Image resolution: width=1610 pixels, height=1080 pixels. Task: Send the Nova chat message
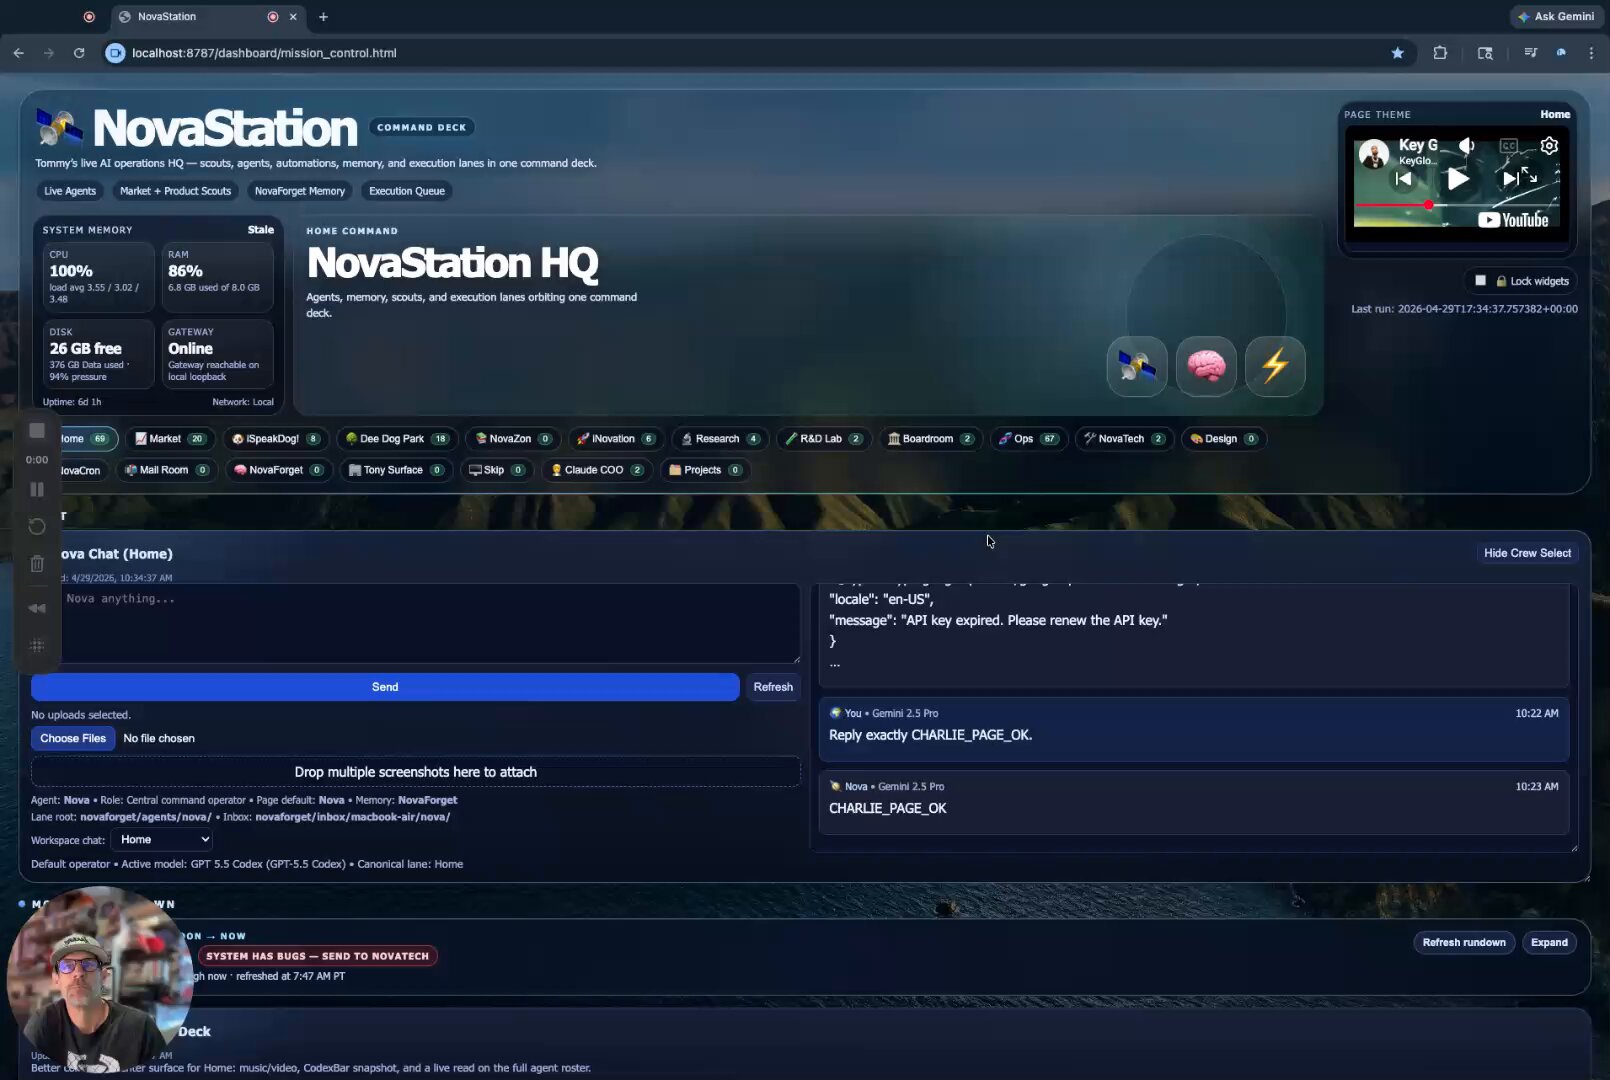(x=385, y=687)
